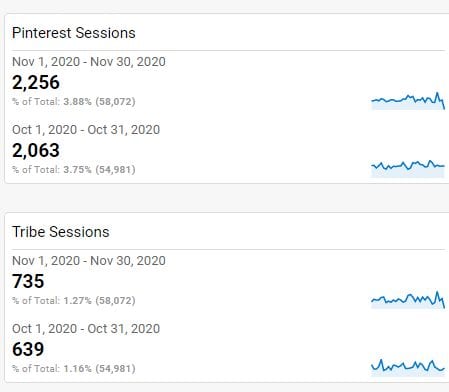Click the 1.16% of Total text
This screenshot has width=449, height=392.
74,368
